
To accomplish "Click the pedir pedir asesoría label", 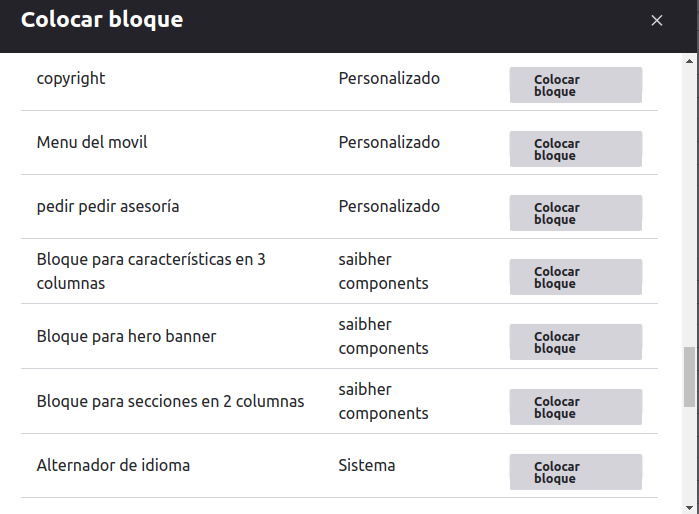I will pyautogui.click(x=108, y=206).
